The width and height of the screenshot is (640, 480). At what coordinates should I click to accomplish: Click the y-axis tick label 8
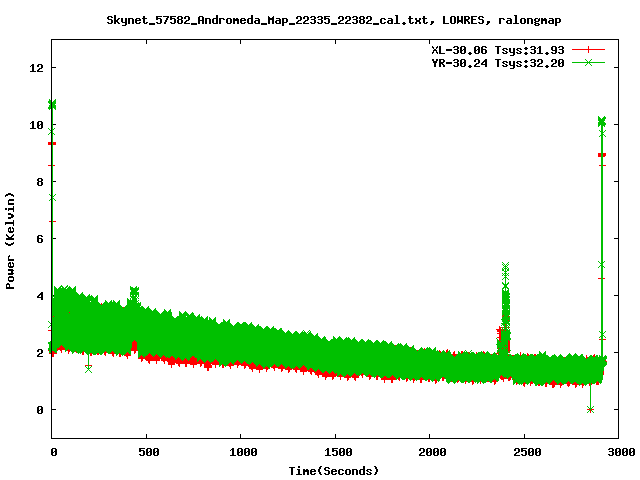pyautogui.click(x=40, y=182)
